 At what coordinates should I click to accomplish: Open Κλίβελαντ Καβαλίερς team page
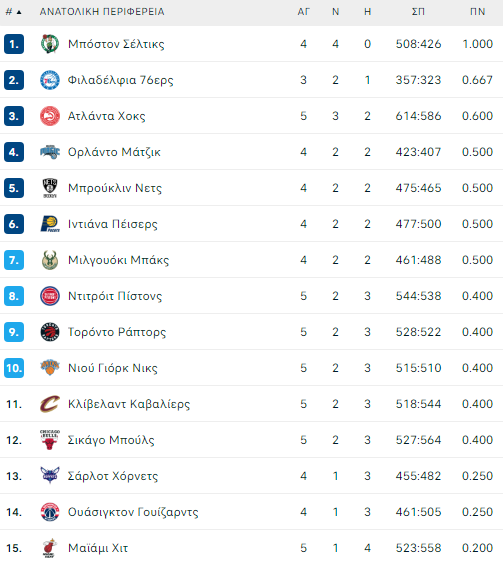pyautogui.click(x=129, y=404)
